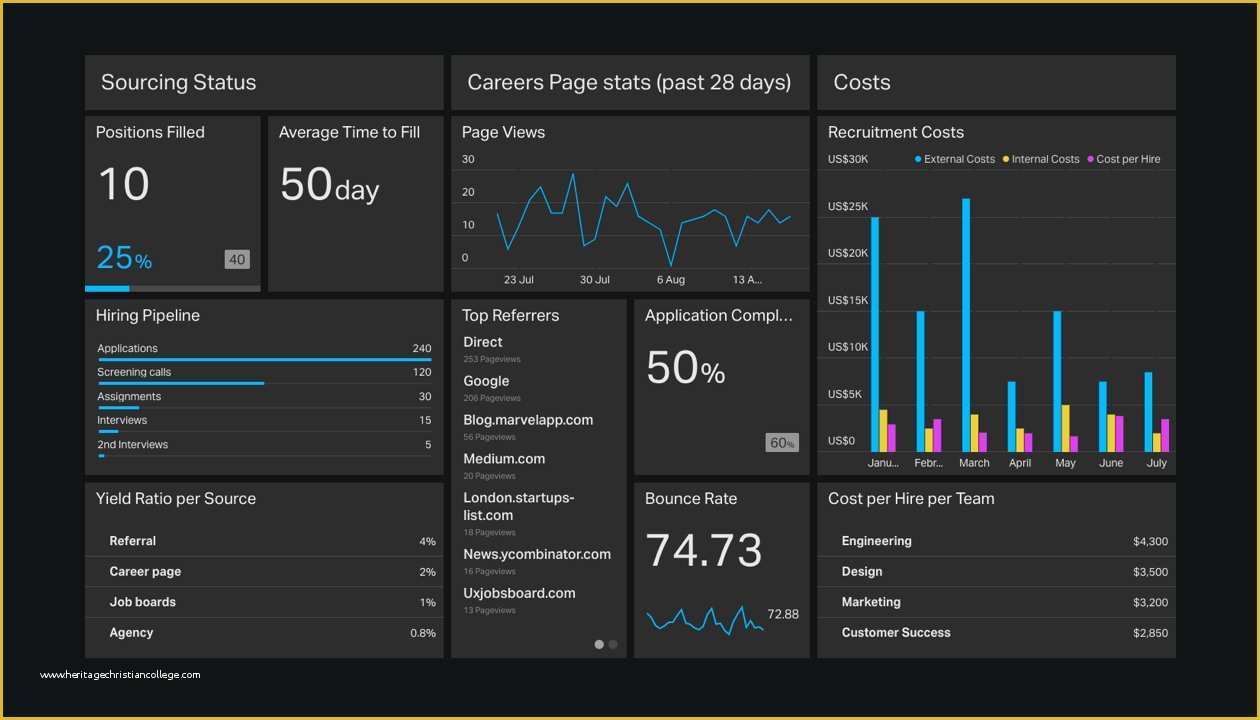Select the External Costs legend dot
The width and height of the screenshot is (1260, 720).
918,159
